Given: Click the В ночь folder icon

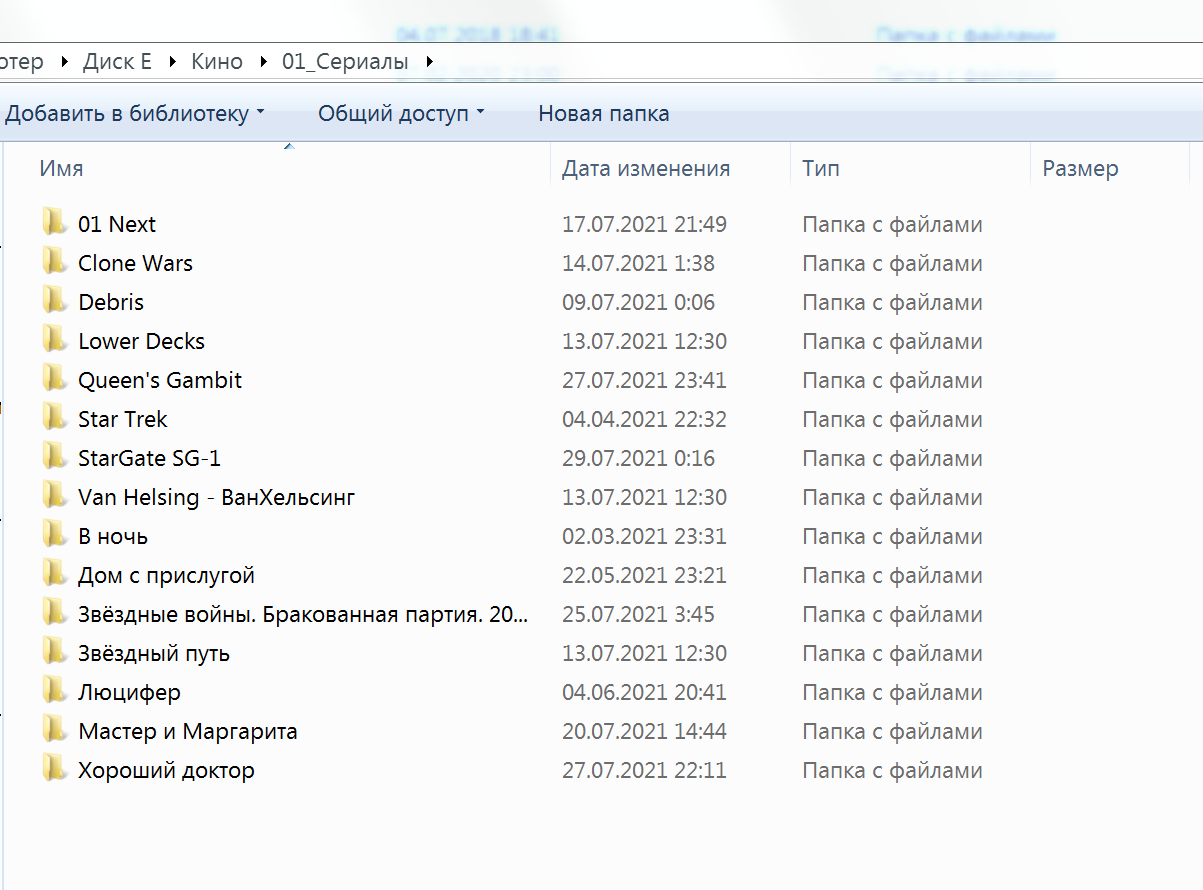Looking at the screenshot, I should 54,536.
